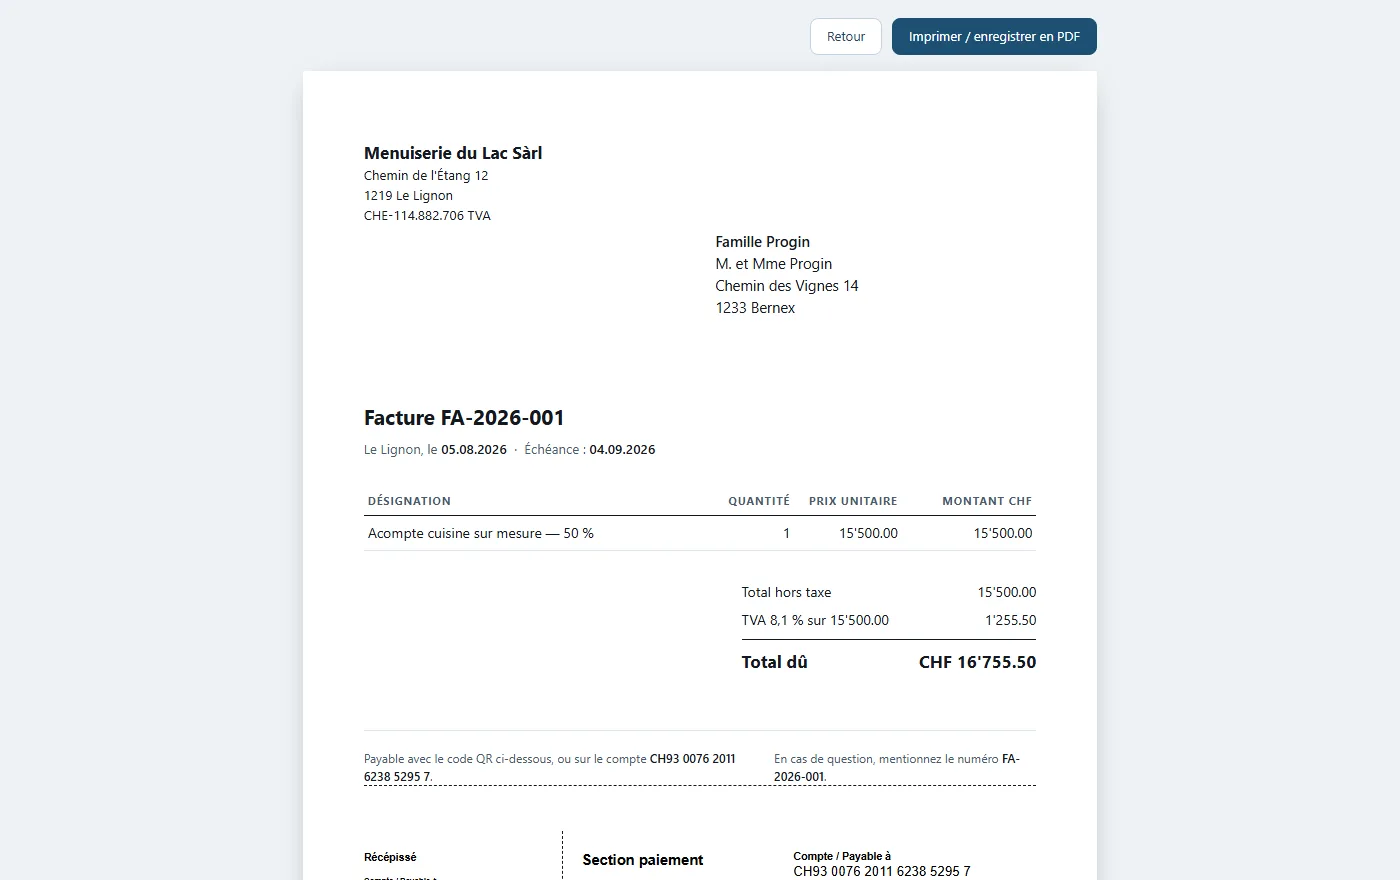Image resolution: width=1400 pixels, height=880 pixels.
Task: Click the VAT number CHE-114.882.706 TVA
Action: [427, 215]
